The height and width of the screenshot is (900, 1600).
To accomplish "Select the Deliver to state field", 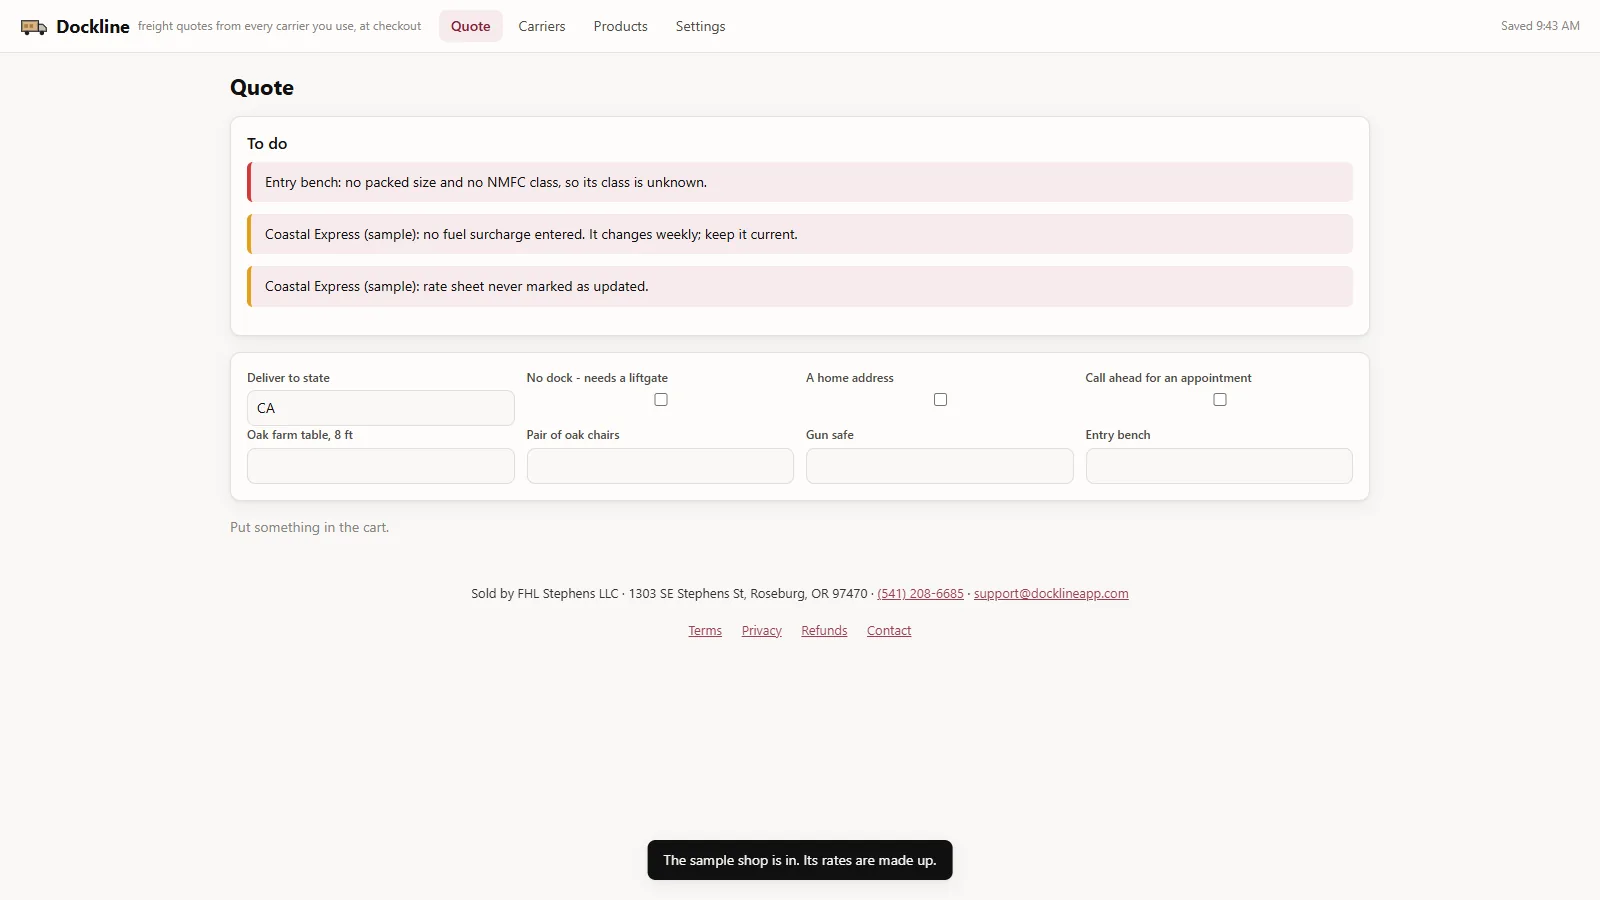I will click(x=381, y=408).
